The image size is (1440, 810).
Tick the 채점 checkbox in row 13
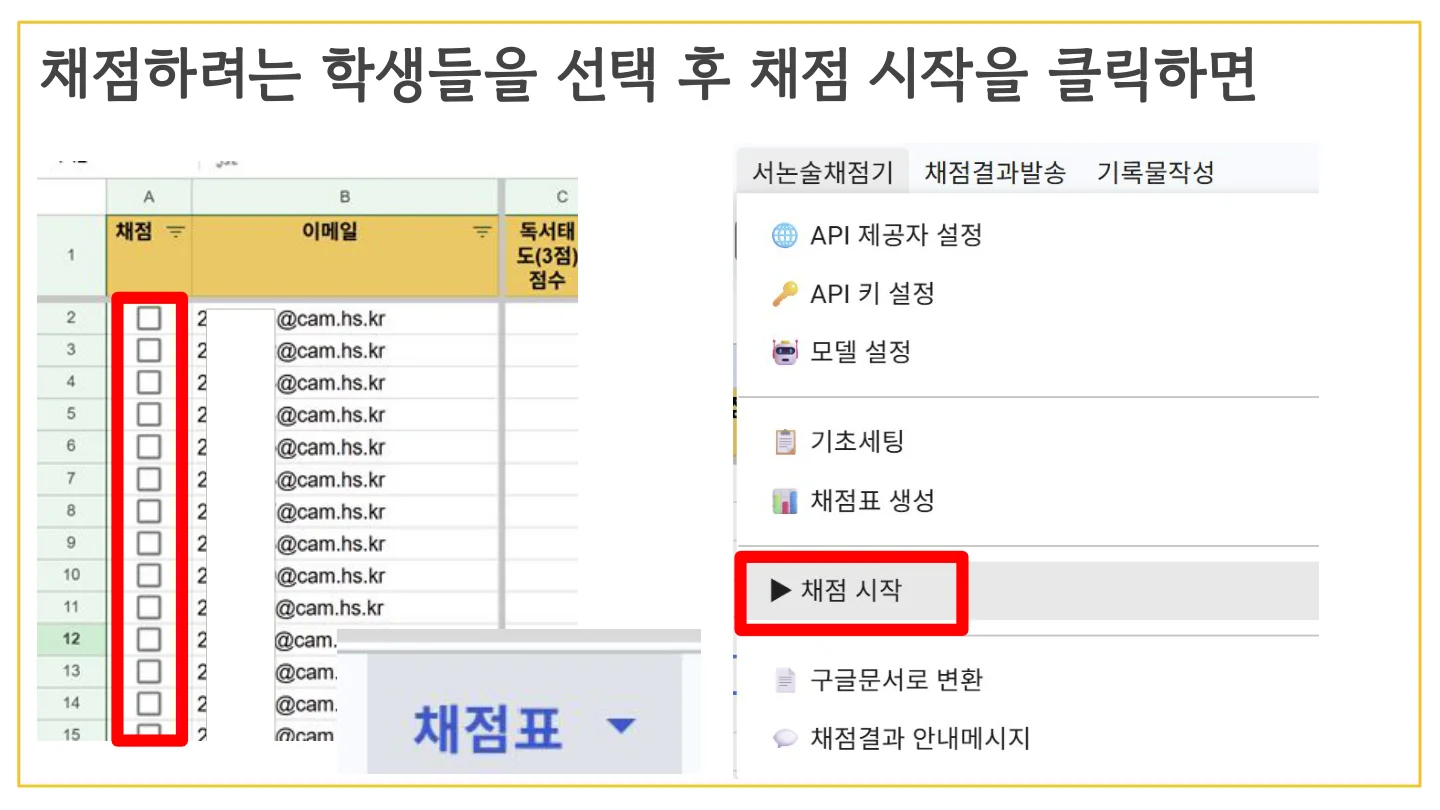[x=149, y=671]
